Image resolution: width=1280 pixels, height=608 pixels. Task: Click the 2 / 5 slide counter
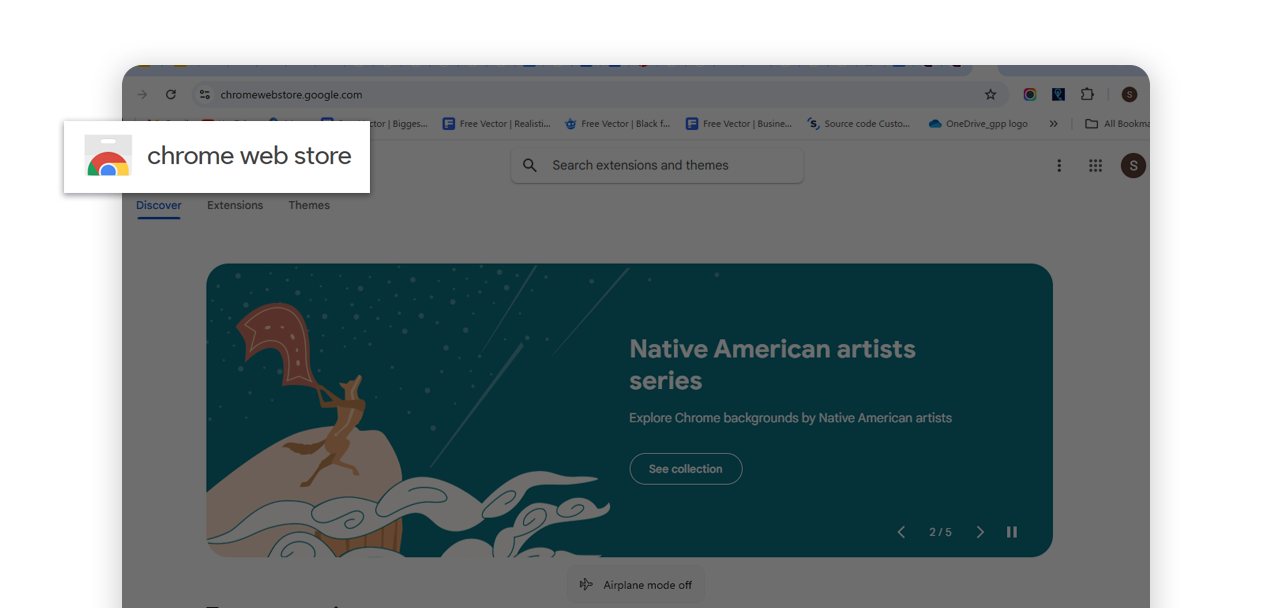click(x=940, y=532)
